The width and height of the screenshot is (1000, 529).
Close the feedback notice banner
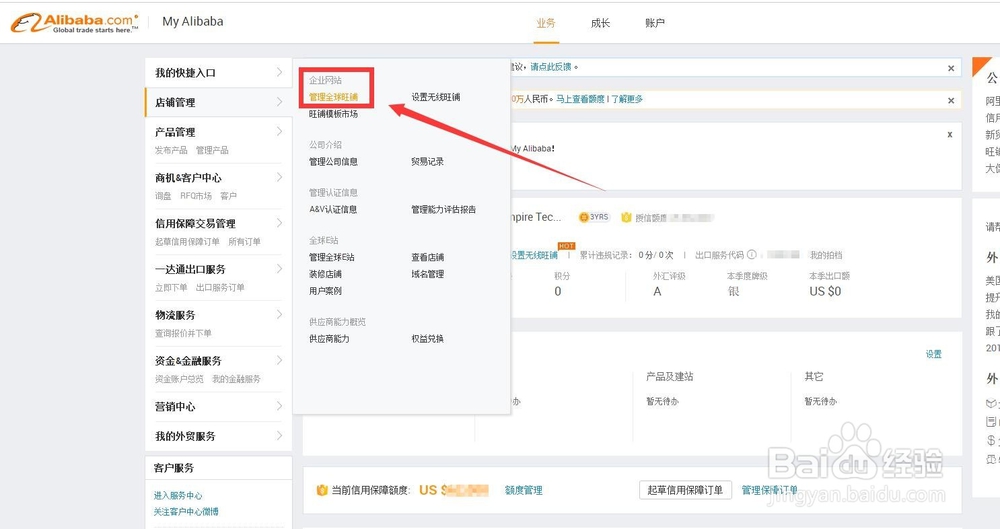[x=951, y=68]
